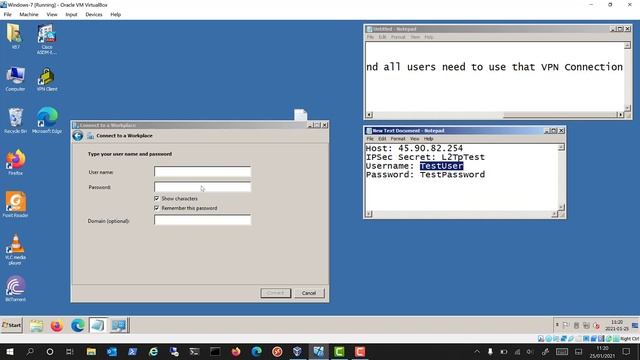Open VirtualBox Machine menu
640x360 pixels.
[x=29, y=14]
